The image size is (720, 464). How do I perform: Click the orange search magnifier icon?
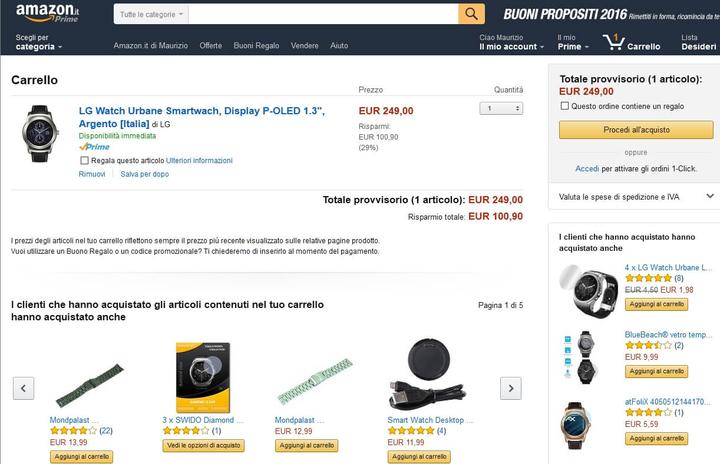(471, 14)
